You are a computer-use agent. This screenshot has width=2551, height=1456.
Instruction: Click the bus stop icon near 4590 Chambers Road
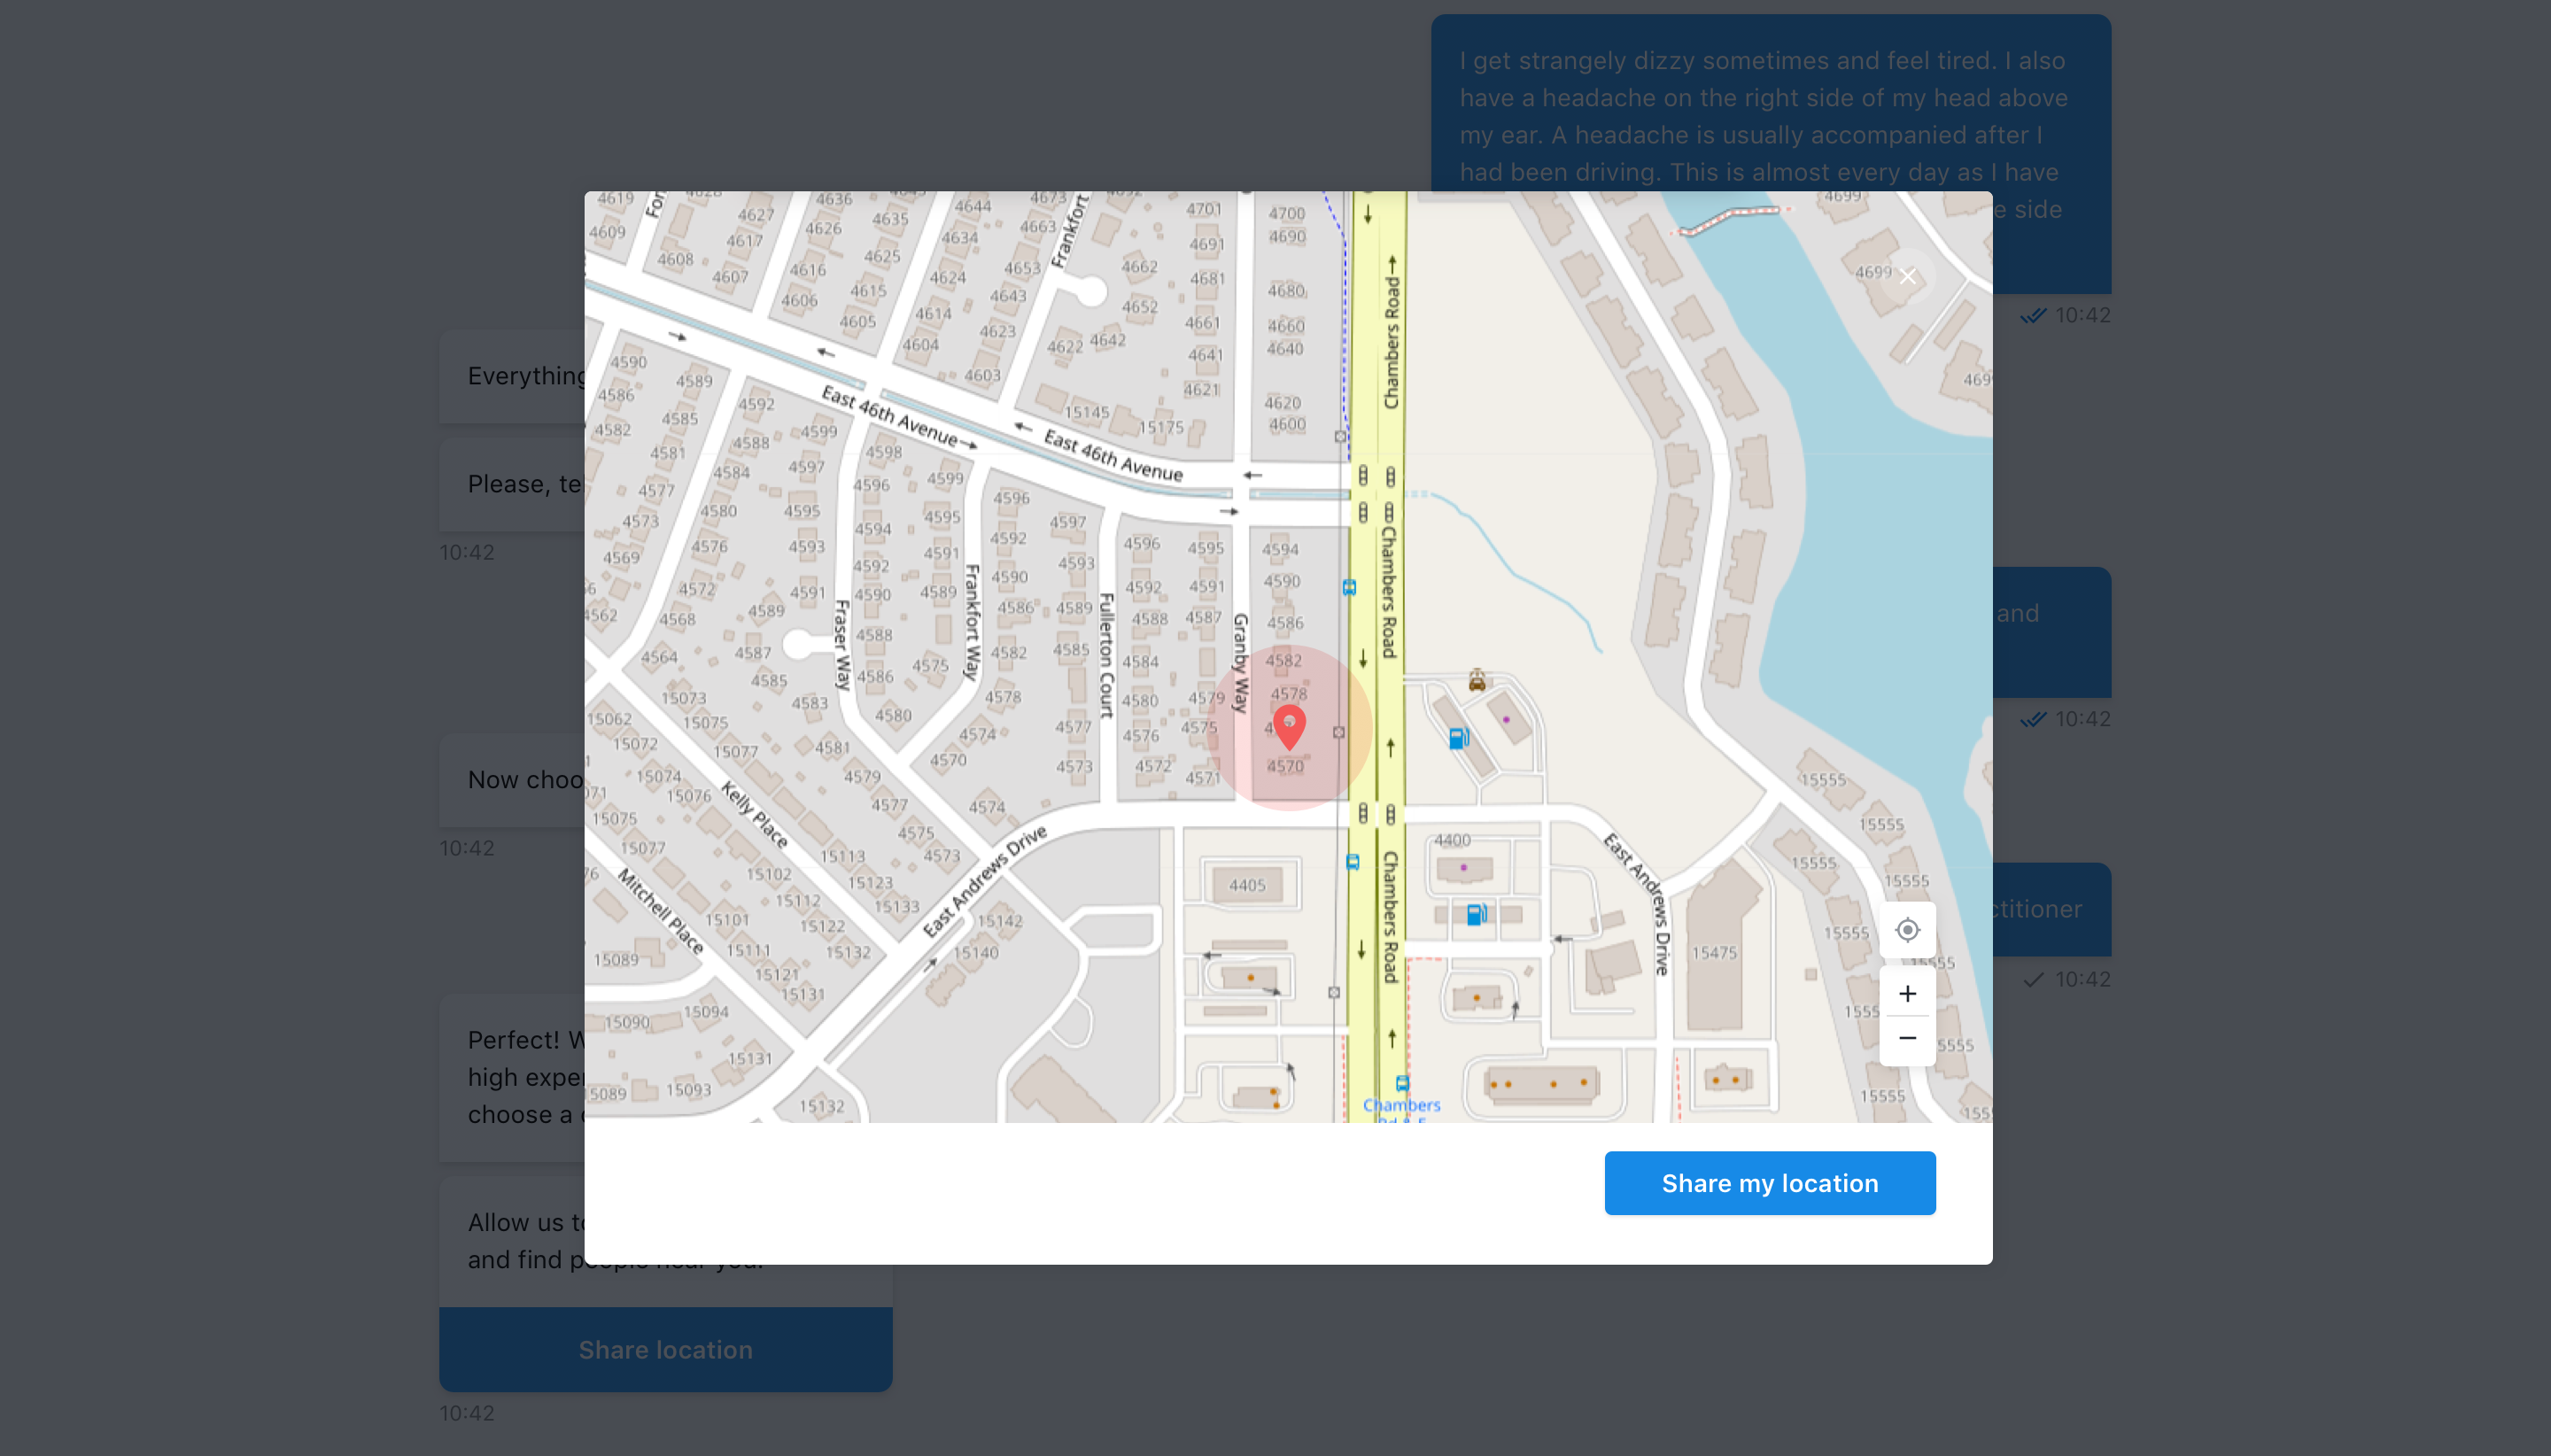coord(1349,587)
